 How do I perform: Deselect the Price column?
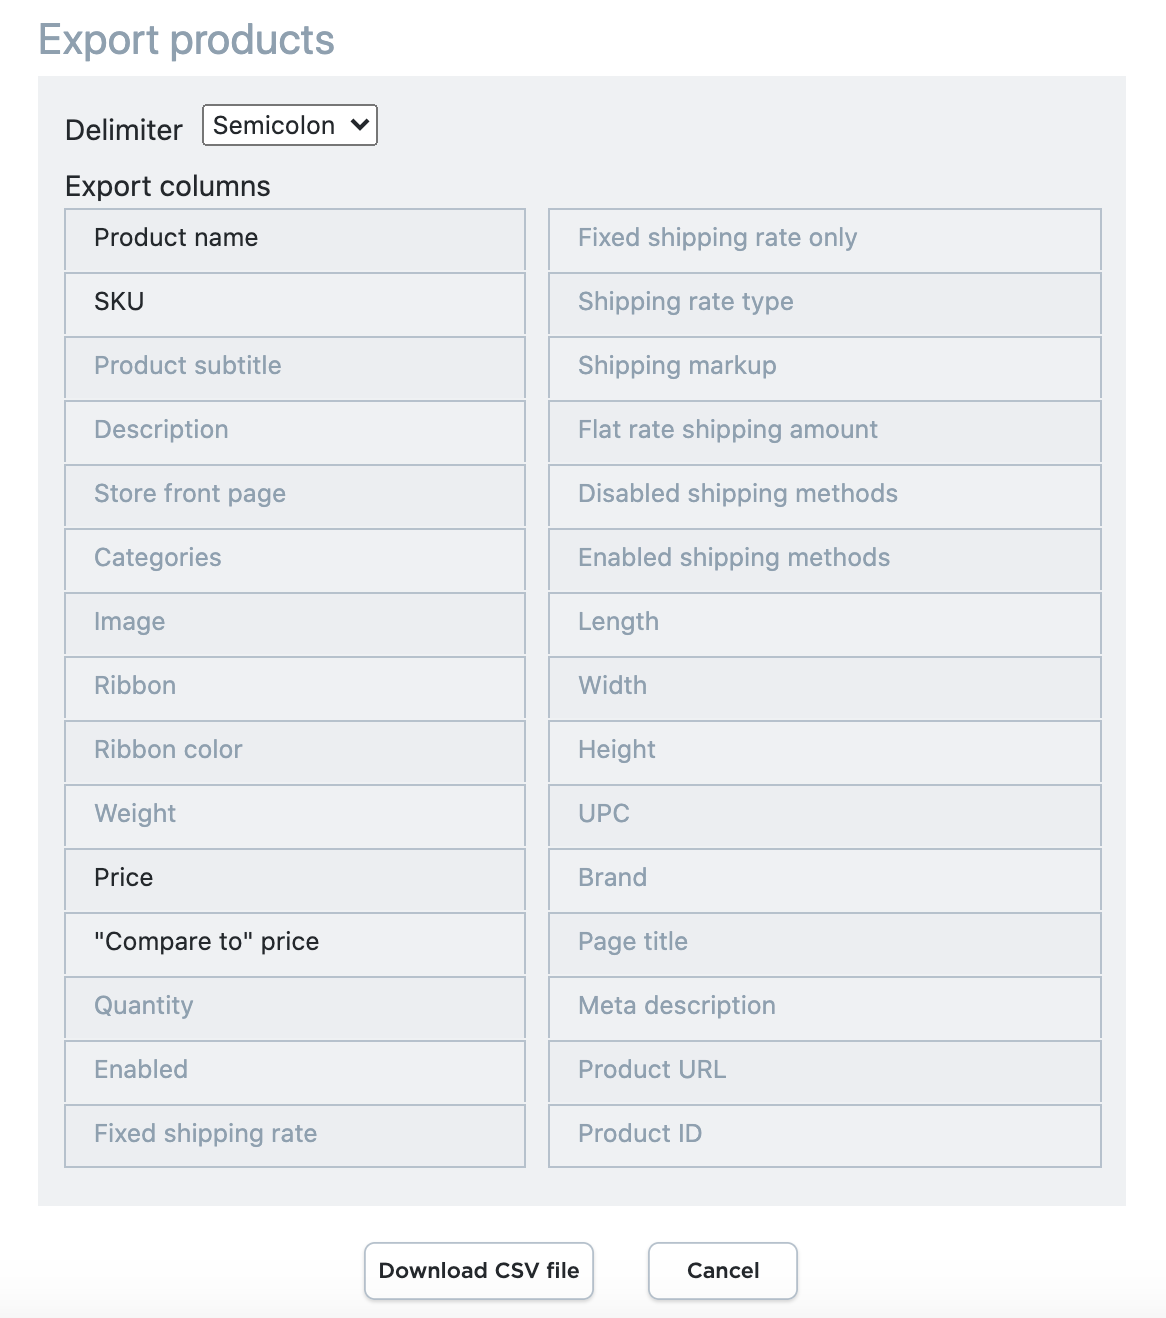coord(295,879)
